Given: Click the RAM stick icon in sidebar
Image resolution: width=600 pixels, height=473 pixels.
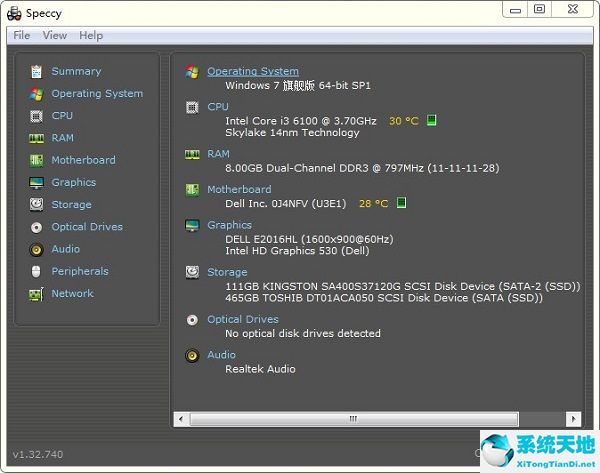Looking at the screenshot, I should pos(36,138).
